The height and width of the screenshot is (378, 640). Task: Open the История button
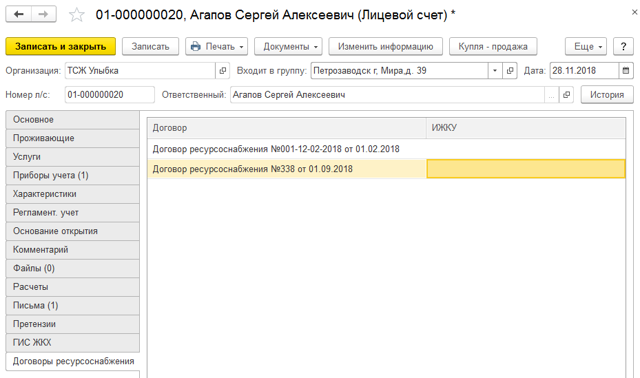[607, 95]
